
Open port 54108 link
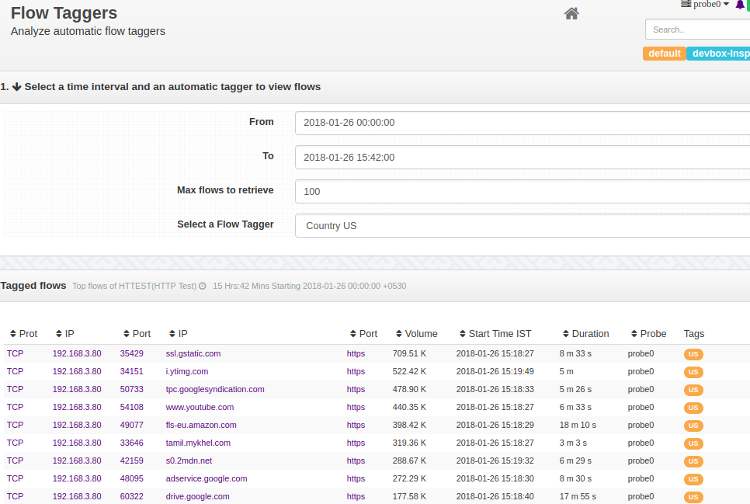click(132, 407)
